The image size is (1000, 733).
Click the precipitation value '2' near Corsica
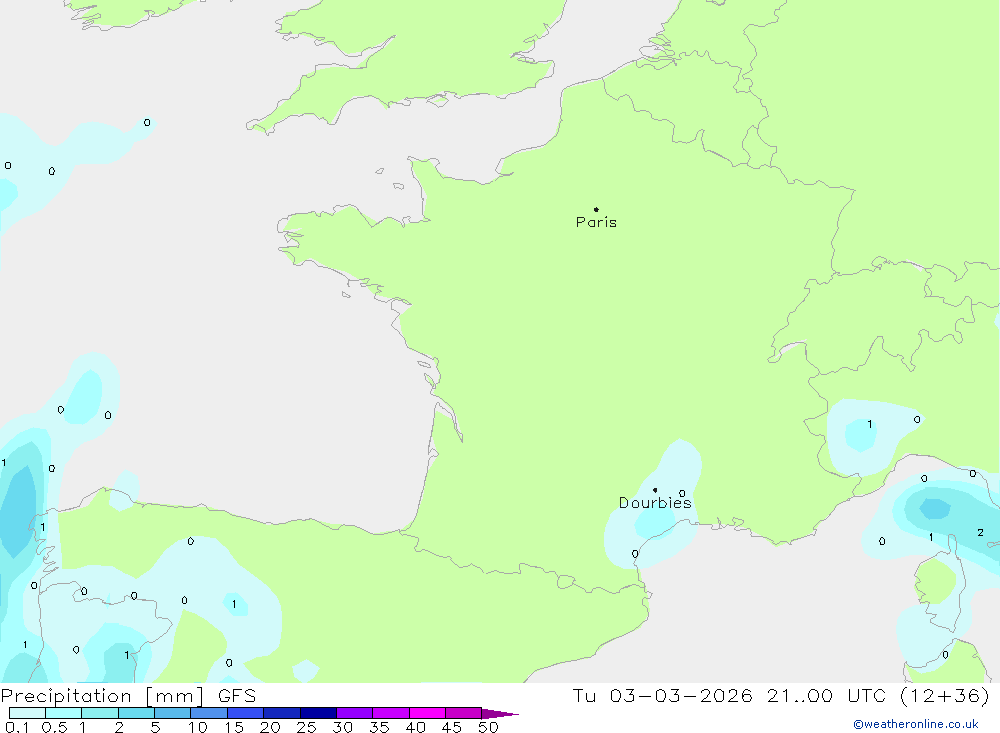(x=980, y=533)
